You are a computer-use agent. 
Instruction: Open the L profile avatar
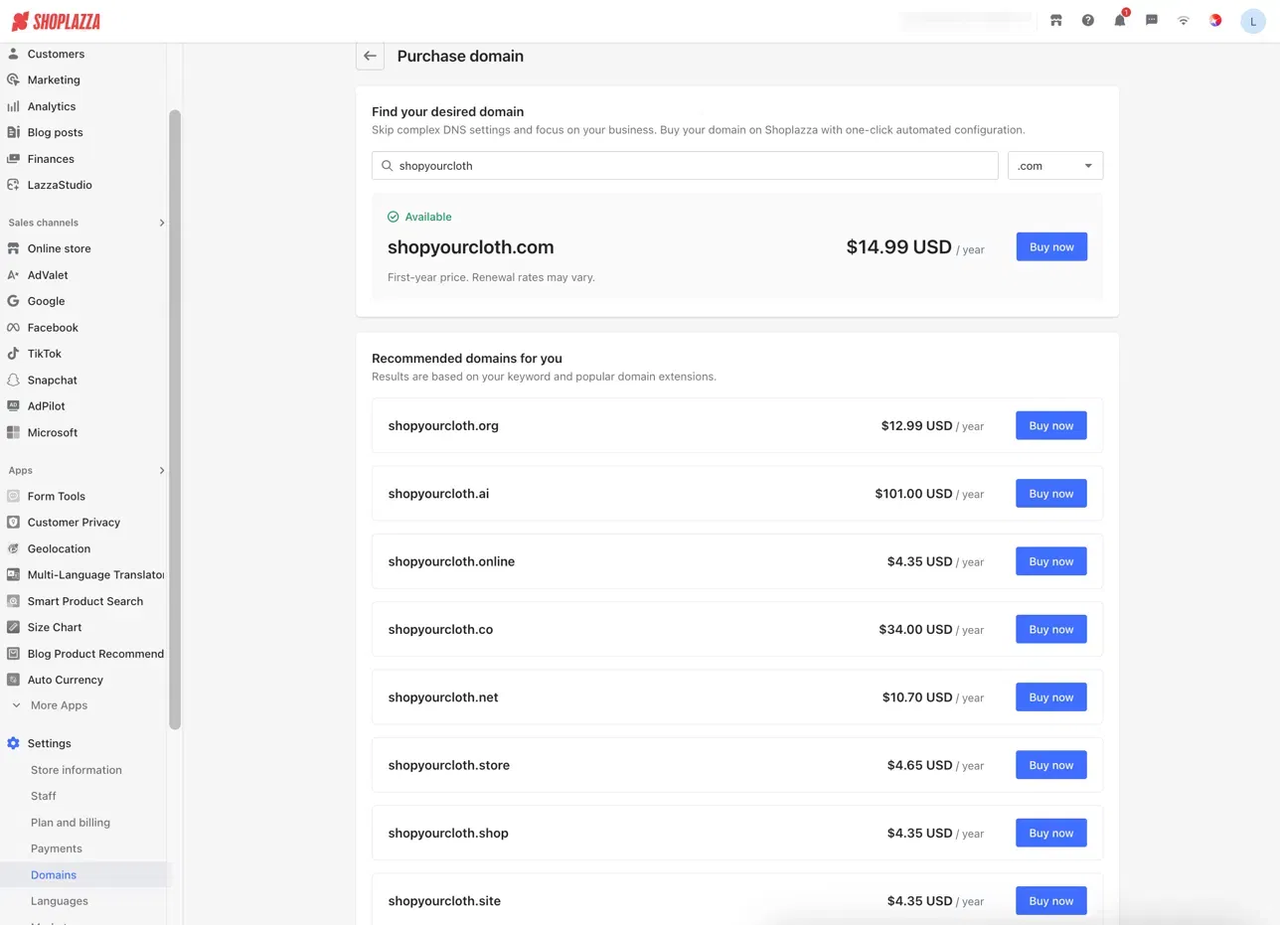1253,21
